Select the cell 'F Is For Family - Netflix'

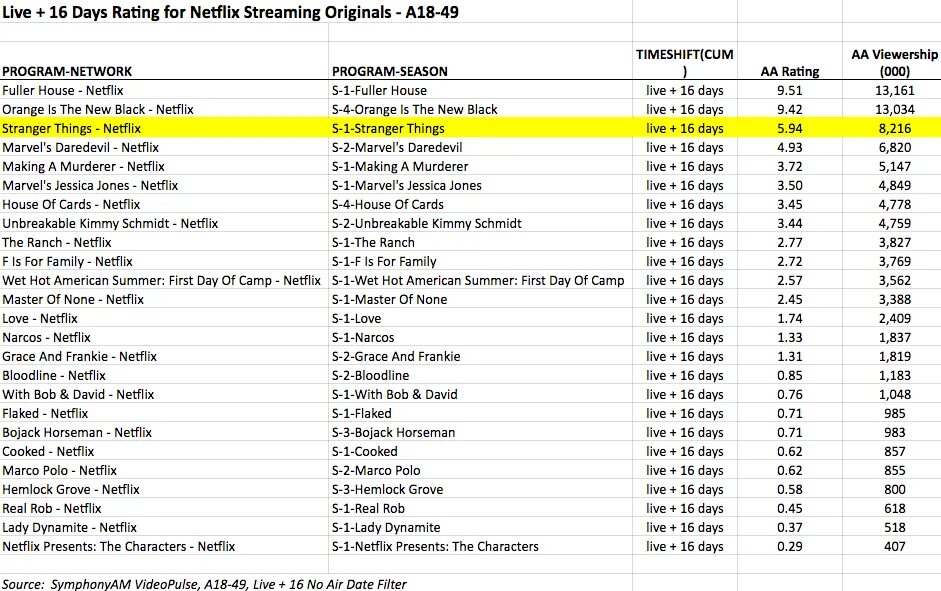click(67, 262)
